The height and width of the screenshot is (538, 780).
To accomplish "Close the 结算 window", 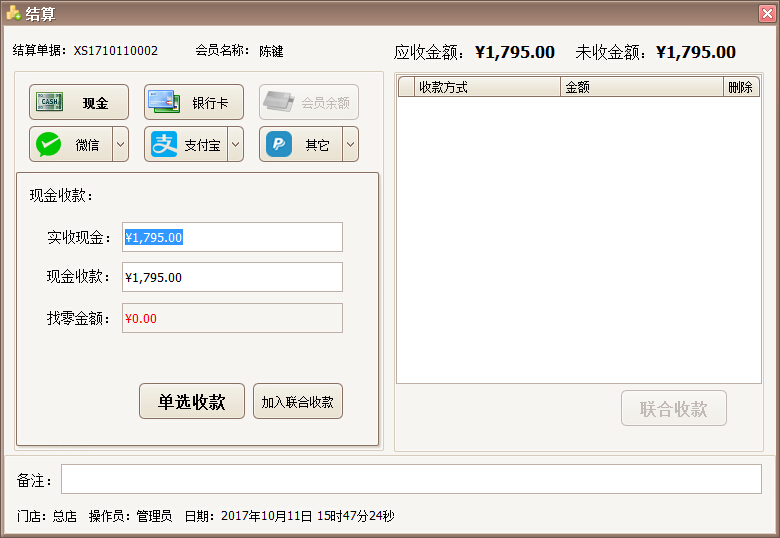I will 767,13.
